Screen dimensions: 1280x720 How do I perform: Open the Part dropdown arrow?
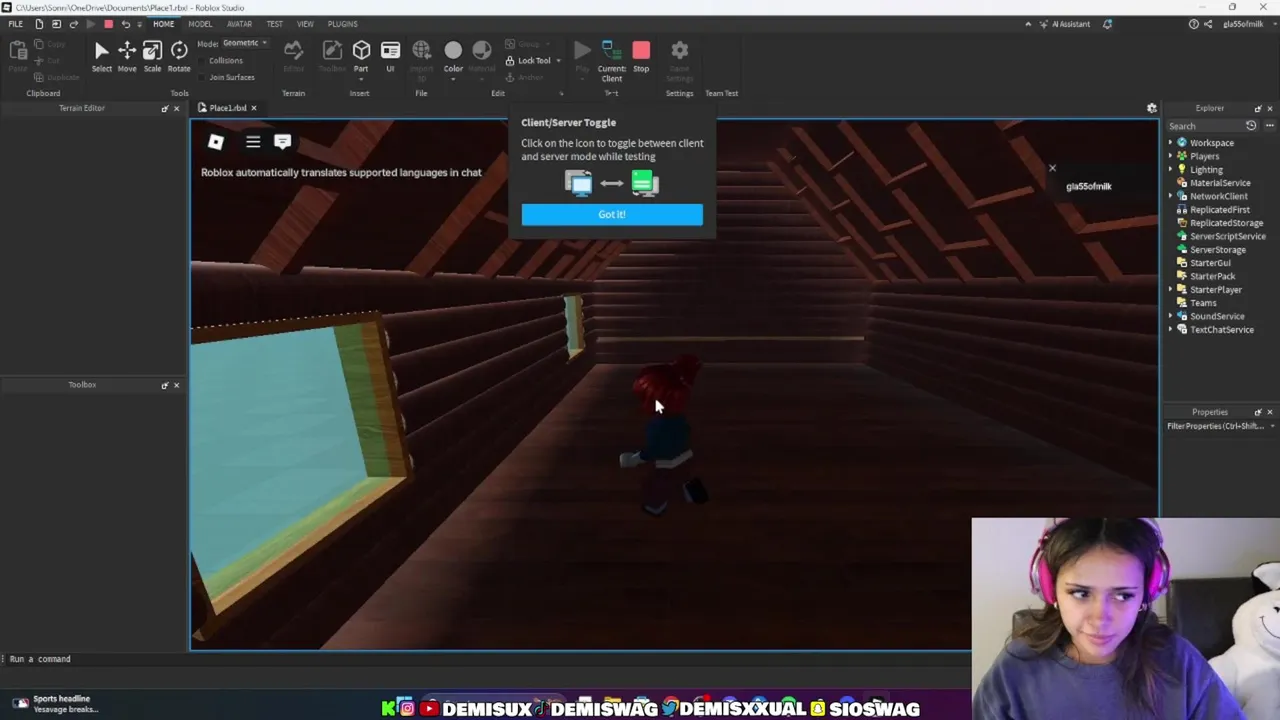pyautogui.click(x=361, y=78)
